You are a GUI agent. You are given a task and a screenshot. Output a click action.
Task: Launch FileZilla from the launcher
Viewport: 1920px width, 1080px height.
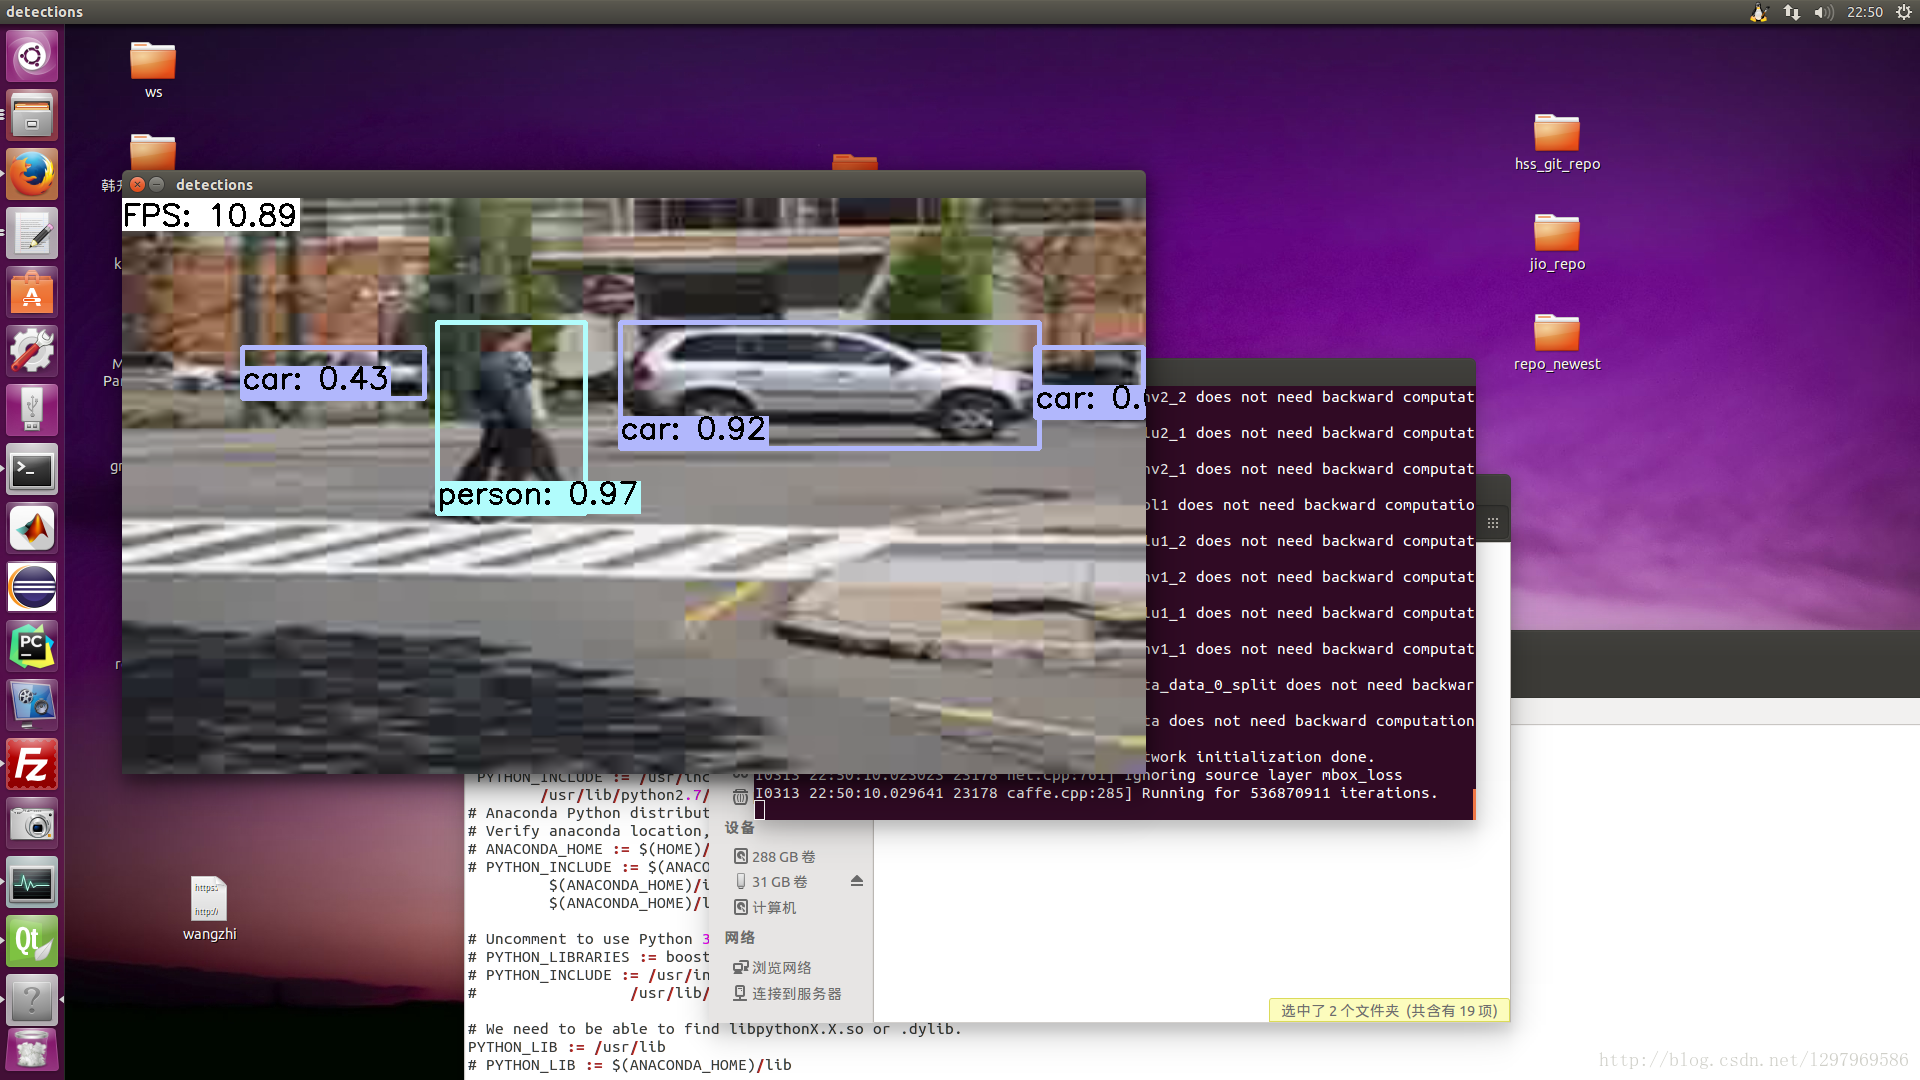(32, 764)
